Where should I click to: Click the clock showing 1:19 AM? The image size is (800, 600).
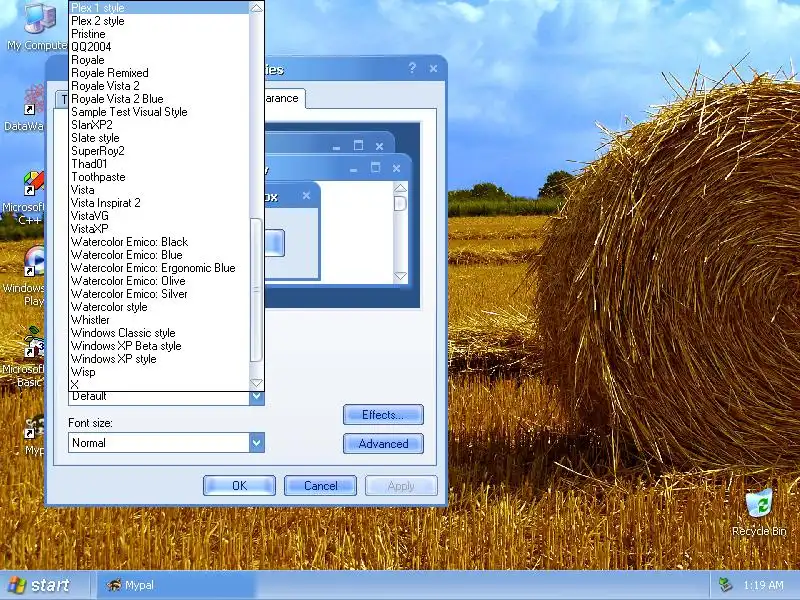[x=763, y=585]
